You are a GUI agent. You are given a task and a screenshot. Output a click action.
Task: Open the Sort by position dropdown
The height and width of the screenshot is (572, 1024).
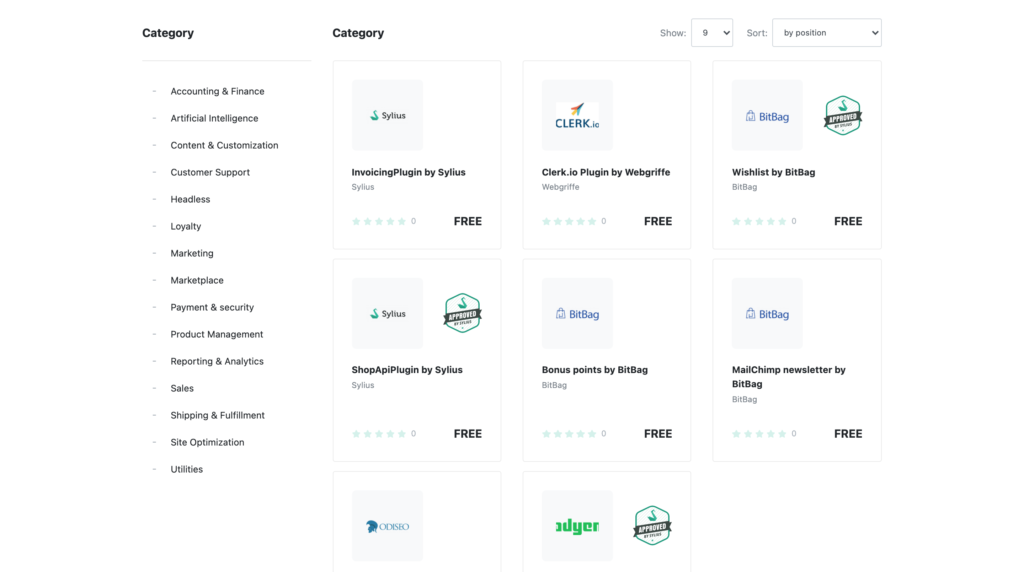(827, 33)
